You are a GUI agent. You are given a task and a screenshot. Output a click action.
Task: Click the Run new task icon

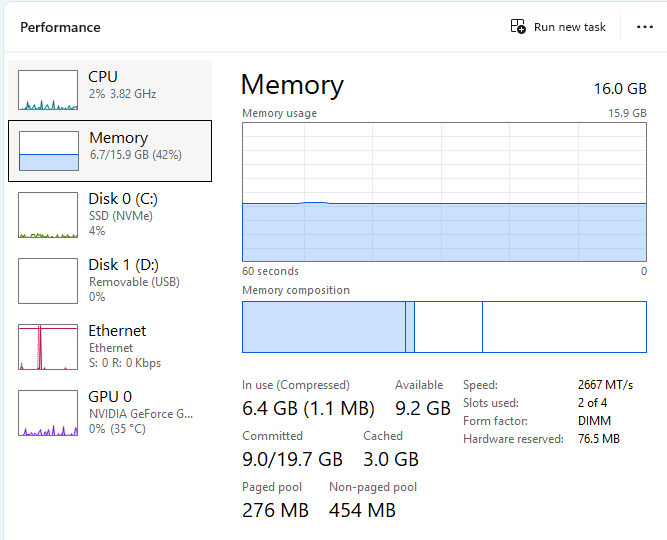pos(518,27)
